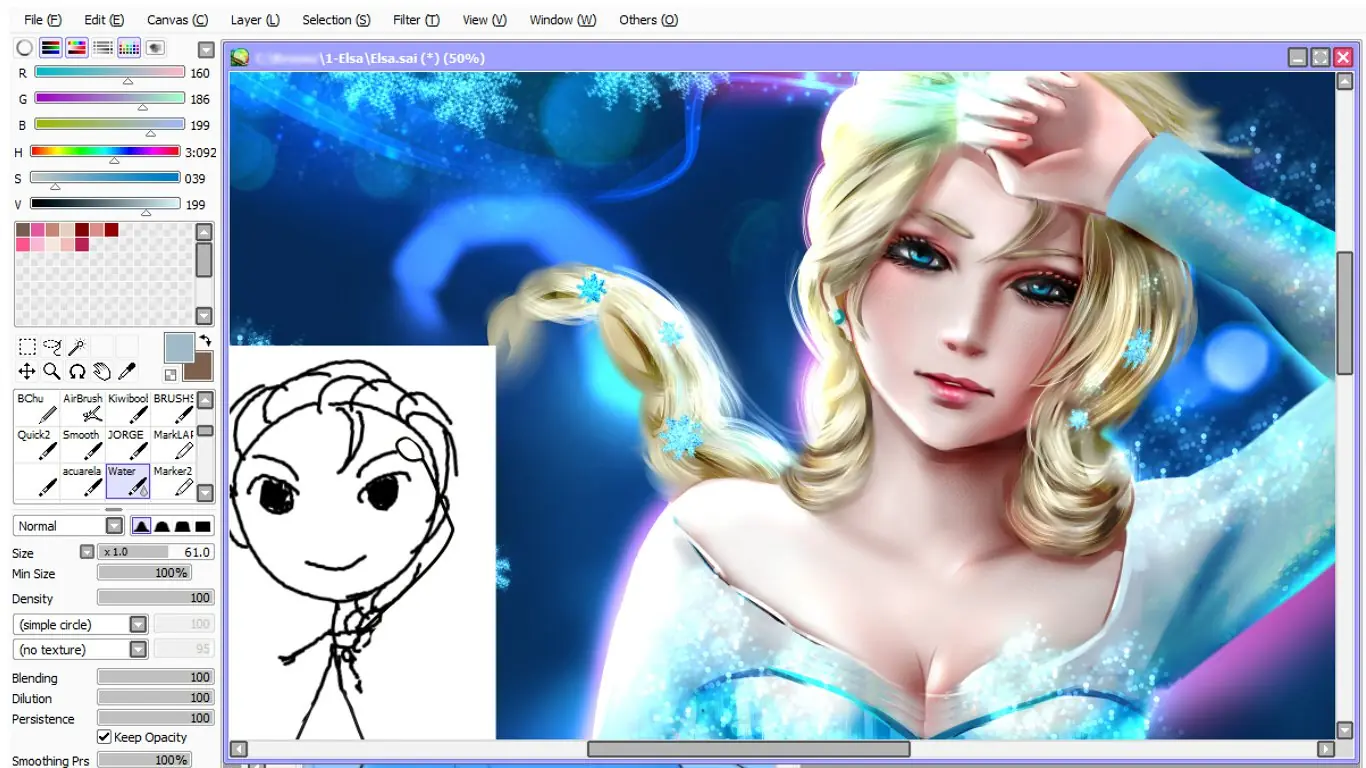
Task: Toggle the color wheel panel icon
Action: point(24,48)
